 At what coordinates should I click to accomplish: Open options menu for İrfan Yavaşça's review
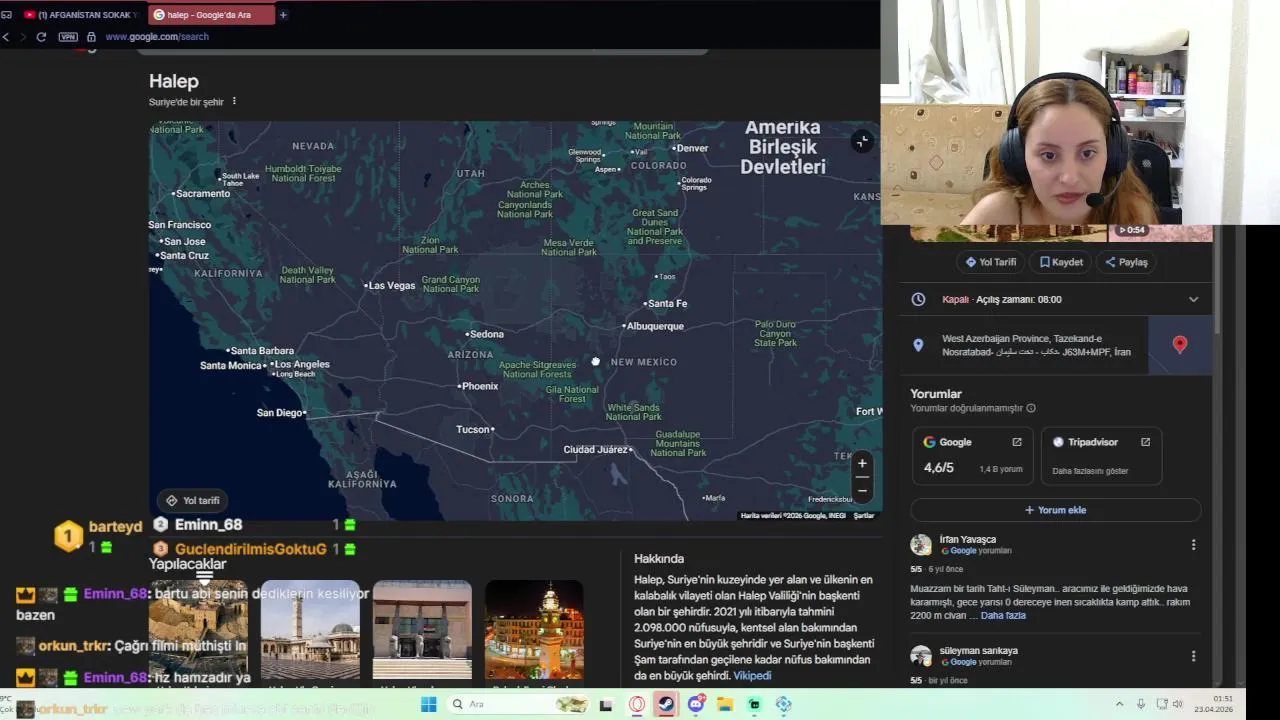click(x=1193, y=545)
